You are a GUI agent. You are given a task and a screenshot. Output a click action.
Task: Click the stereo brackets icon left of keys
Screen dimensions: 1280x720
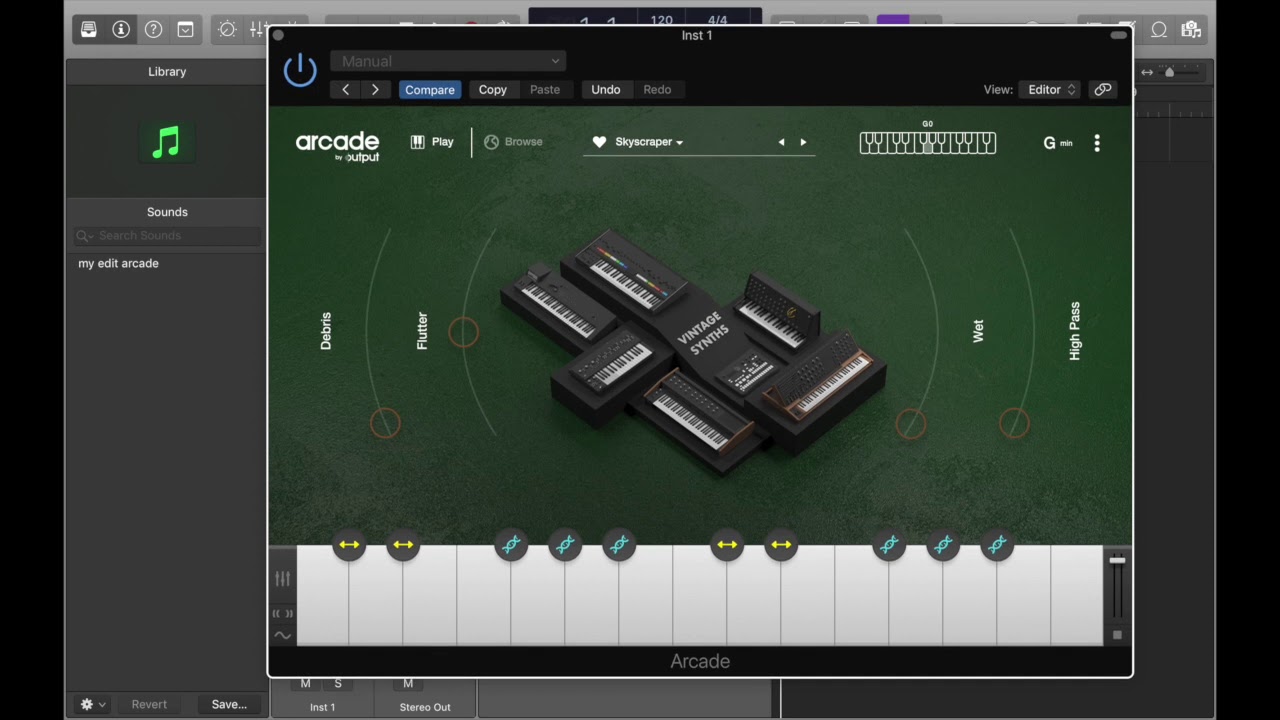coord(283,613)
